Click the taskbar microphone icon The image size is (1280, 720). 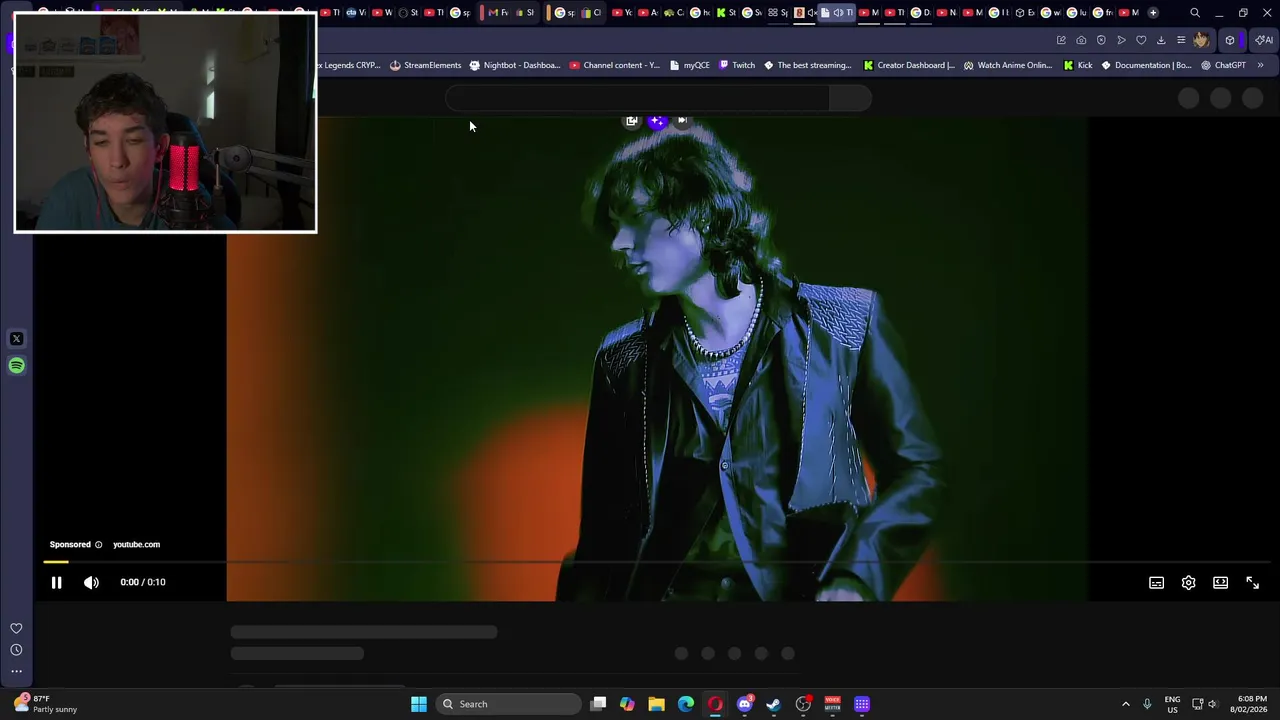pos(1147,704)
